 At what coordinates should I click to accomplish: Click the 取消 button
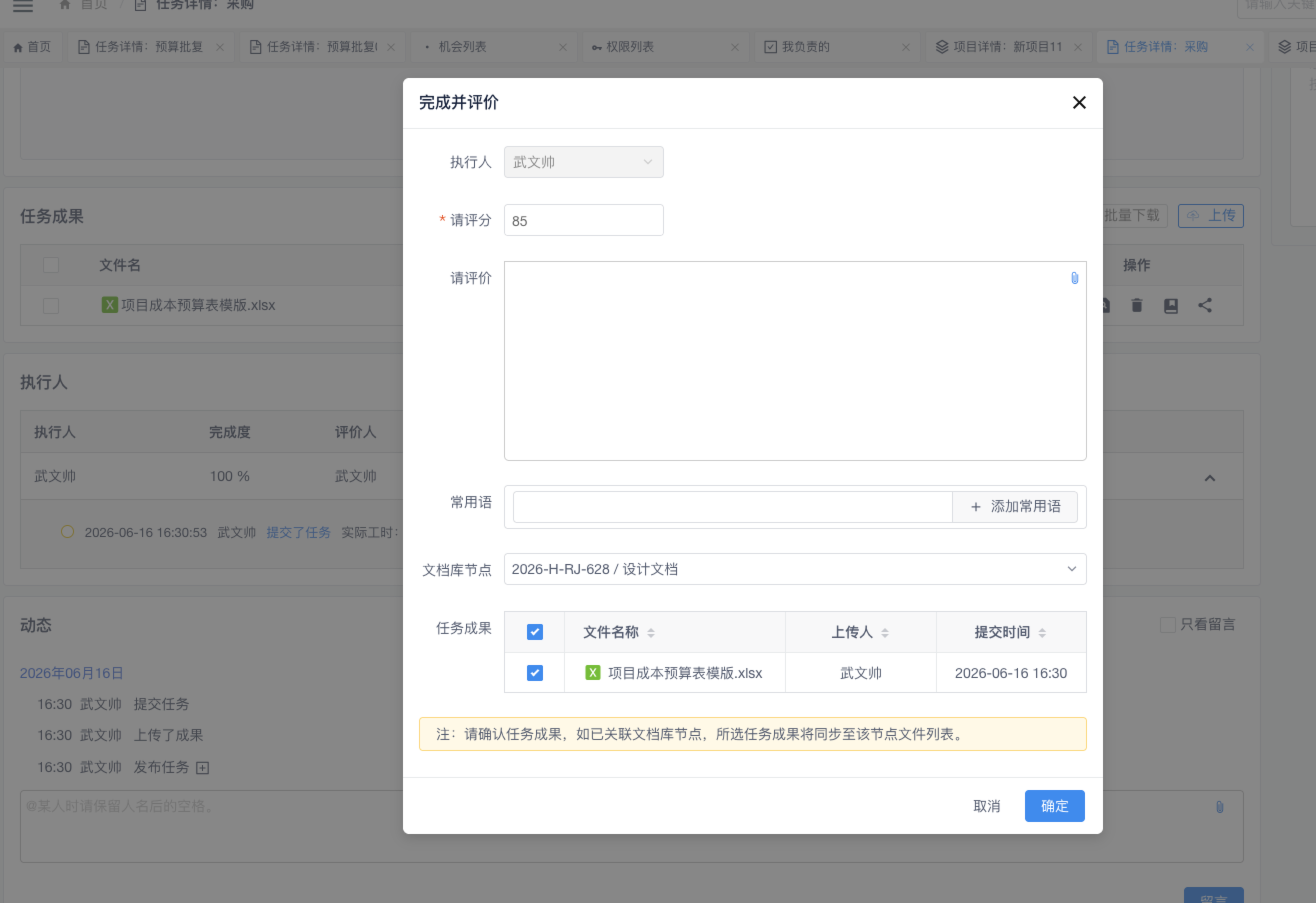(x=987, y=806)
